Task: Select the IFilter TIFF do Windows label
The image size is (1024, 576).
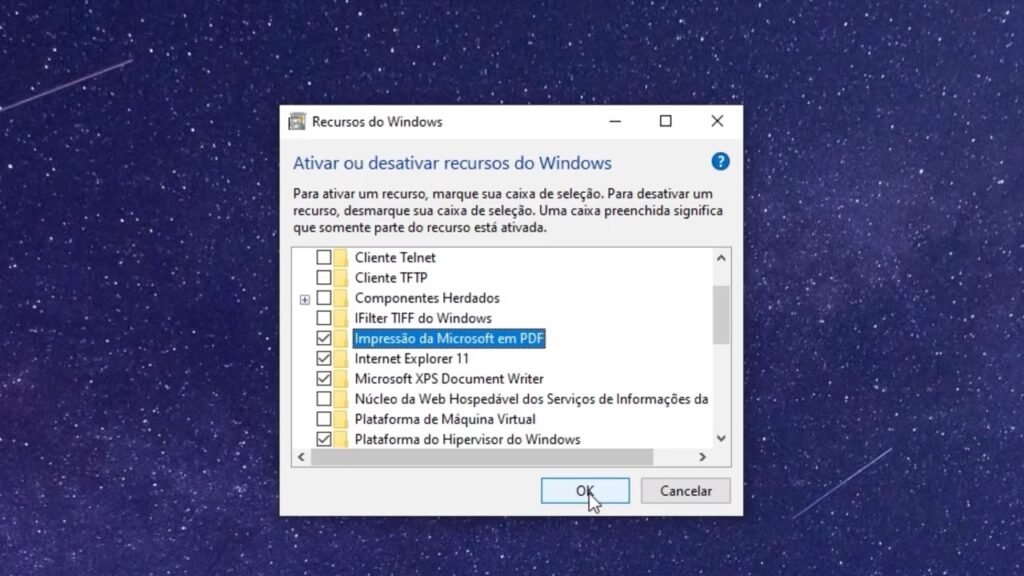Action: pyautogui.click(x=423, y=318)
